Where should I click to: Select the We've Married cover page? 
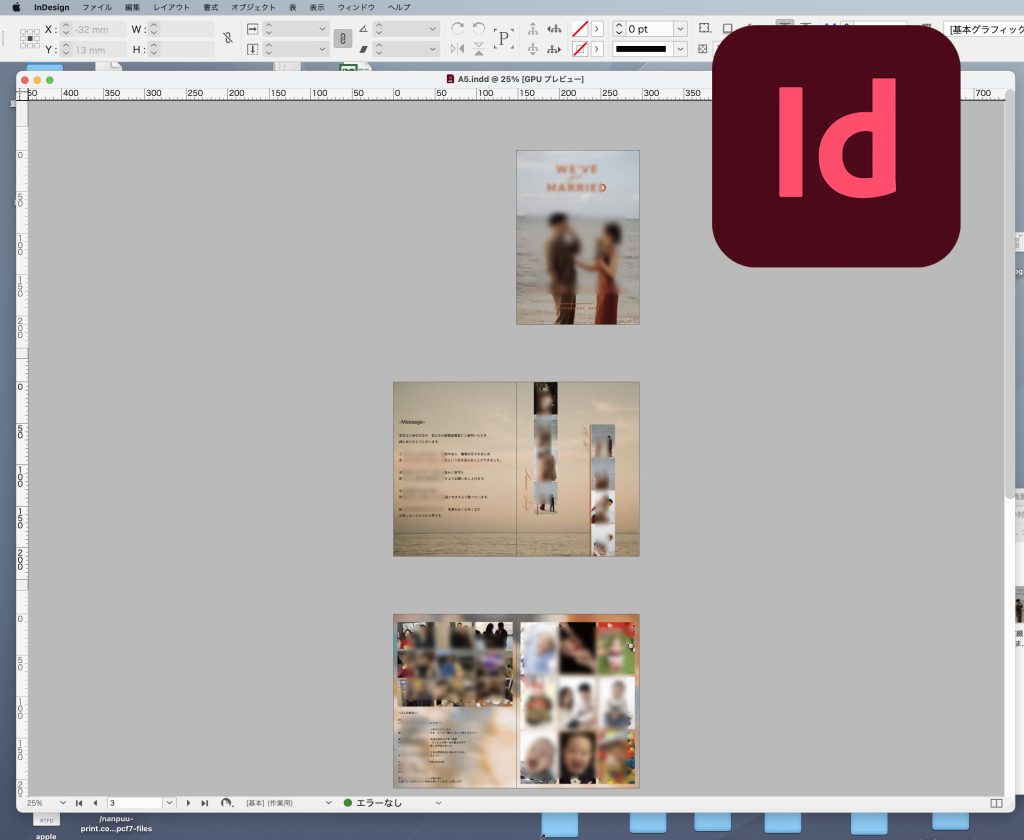[x=577, y=237]
